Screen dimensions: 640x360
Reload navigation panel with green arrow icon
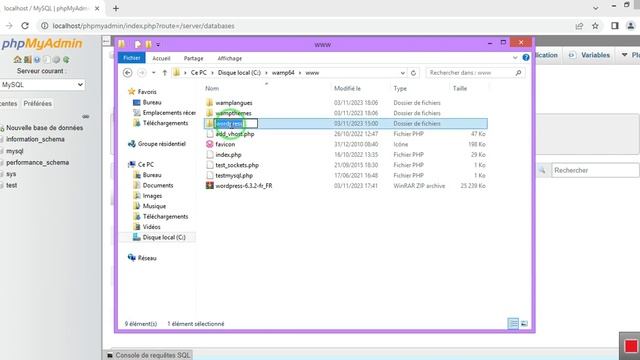pyautogui.click(x=66, y=60)
